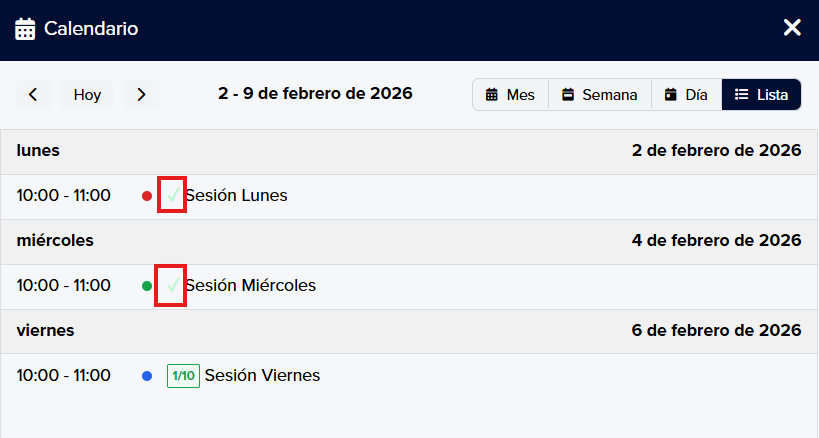Click the calendar icon in header

point(26,28)
